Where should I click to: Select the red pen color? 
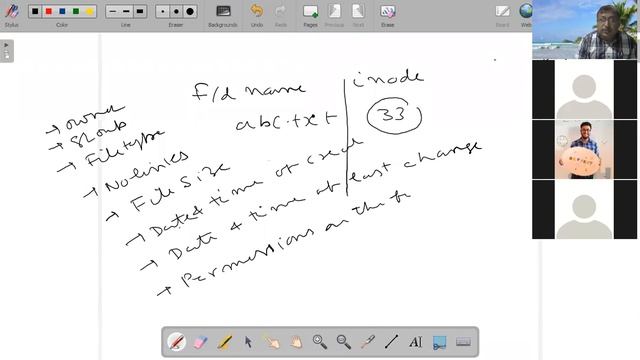coord(49,11)
